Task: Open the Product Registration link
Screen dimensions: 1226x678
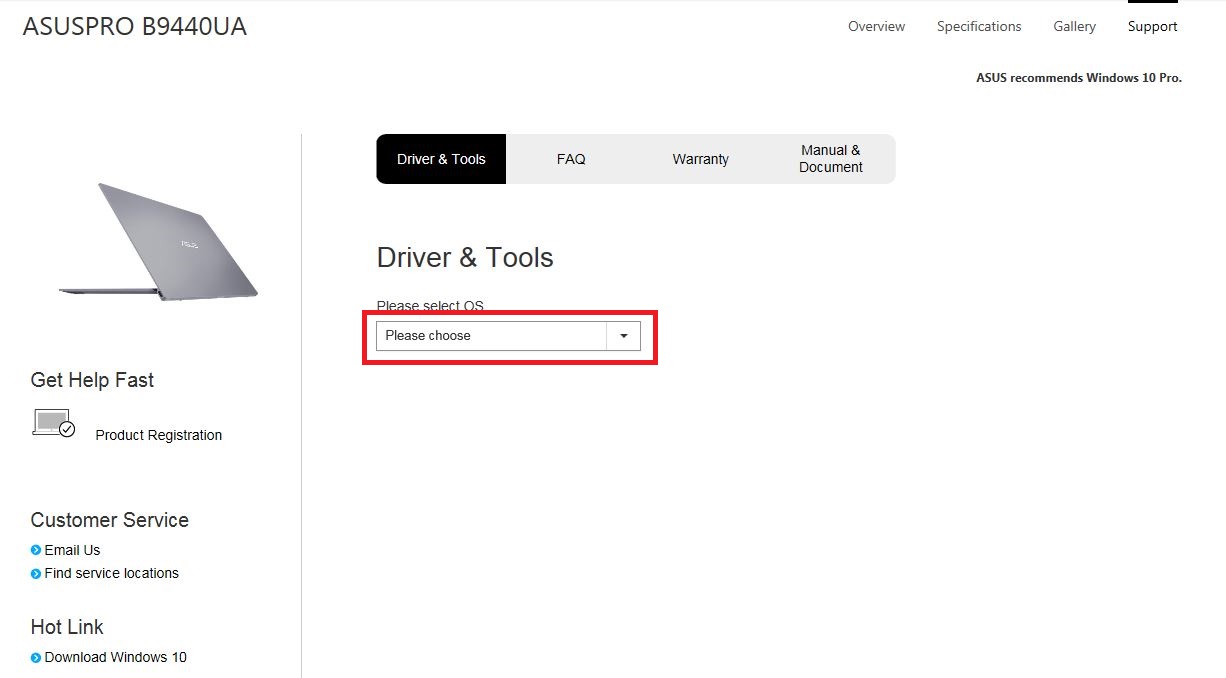Action: (159, 435)
